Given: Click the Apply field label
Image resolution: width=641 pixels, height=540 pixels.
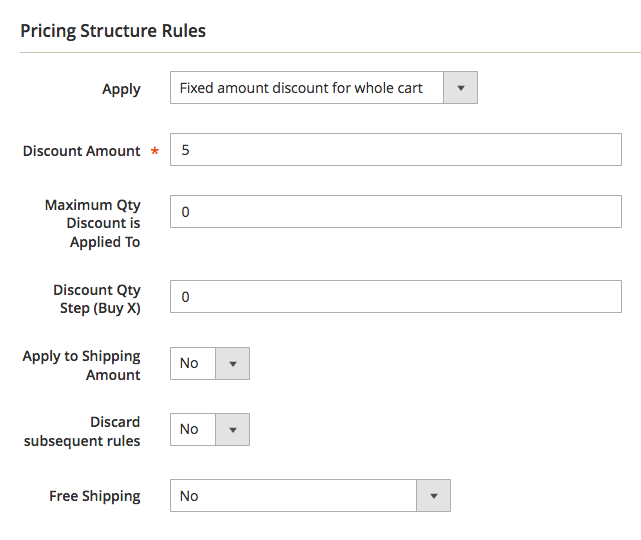Looking at the screenshot, I should pos(121,89).
